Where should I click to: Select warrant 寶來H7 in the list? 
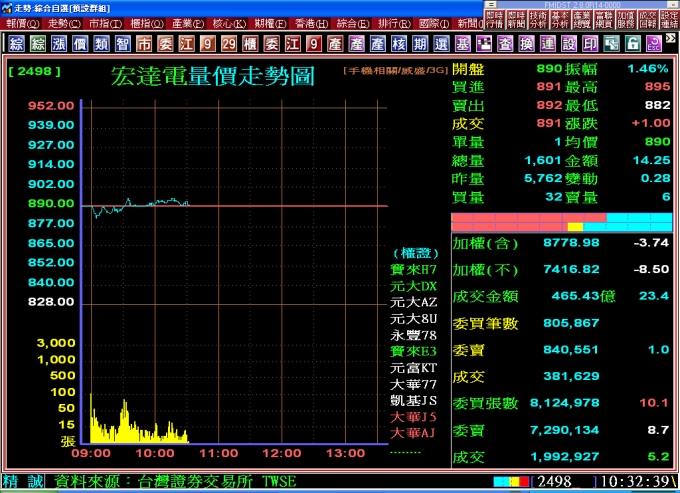click(413, 270)
